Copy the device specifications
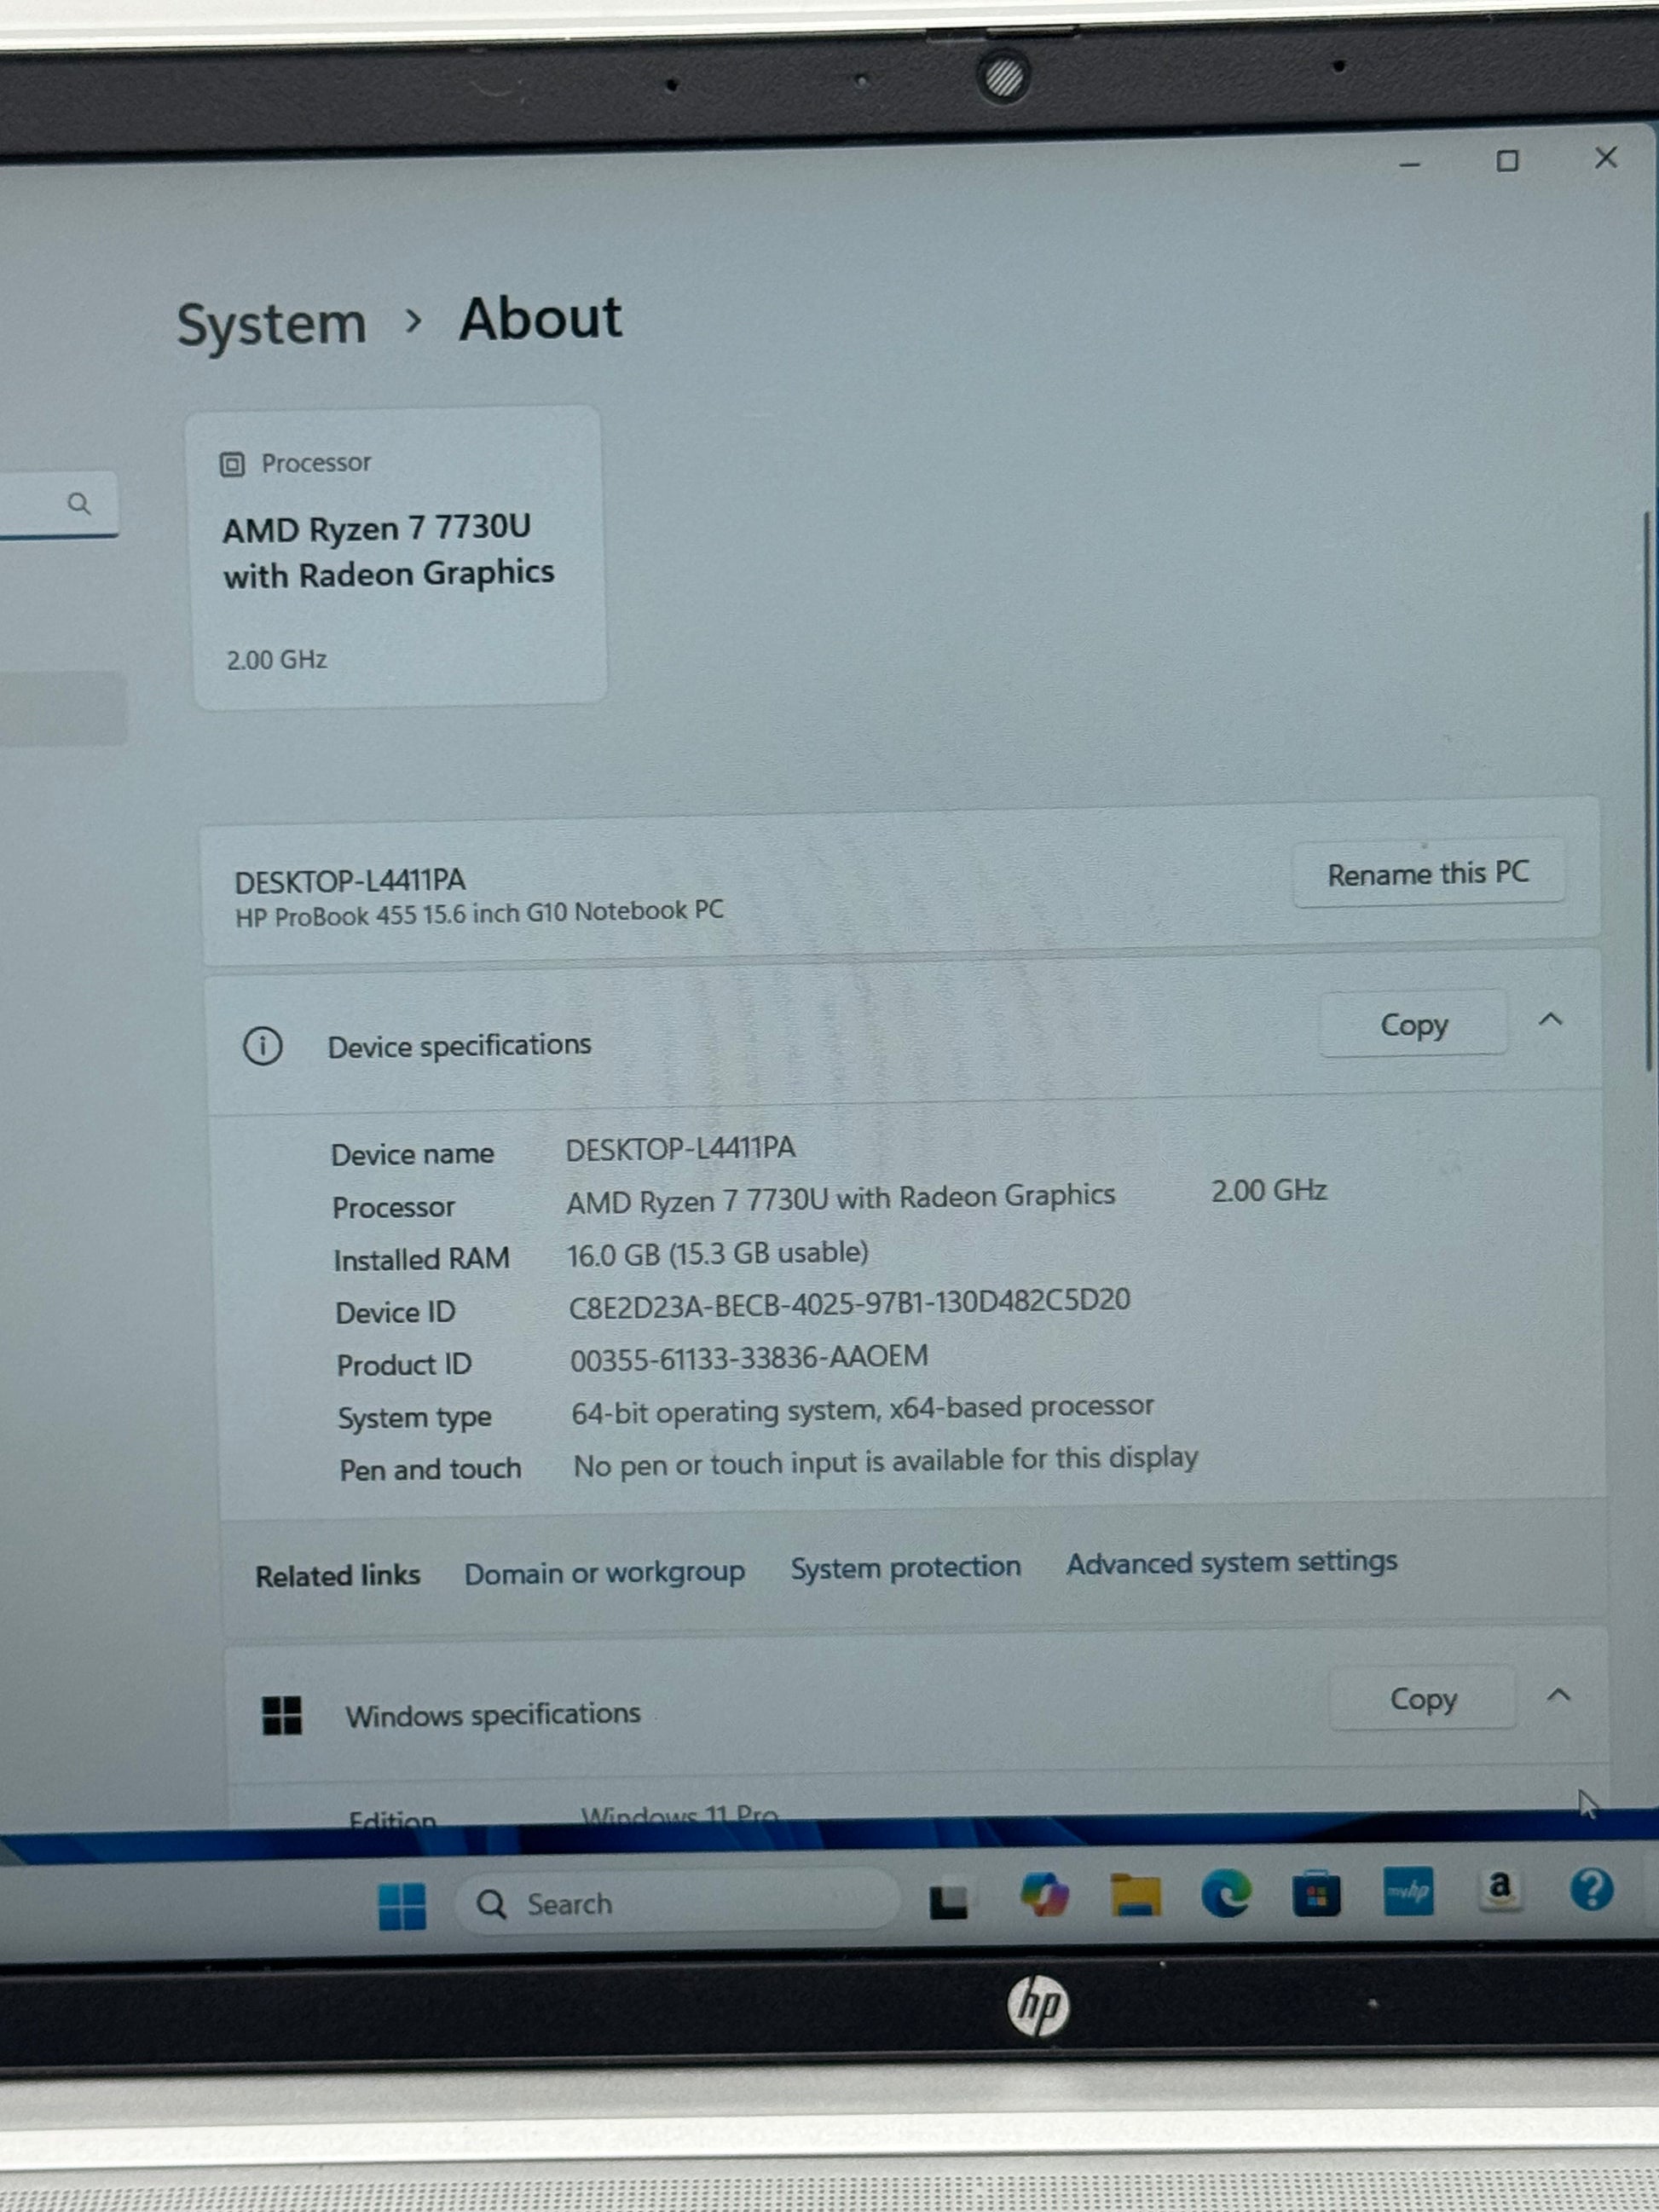Image resolution: width=1659 pixels, height=2212 pixels. 1413,1024
